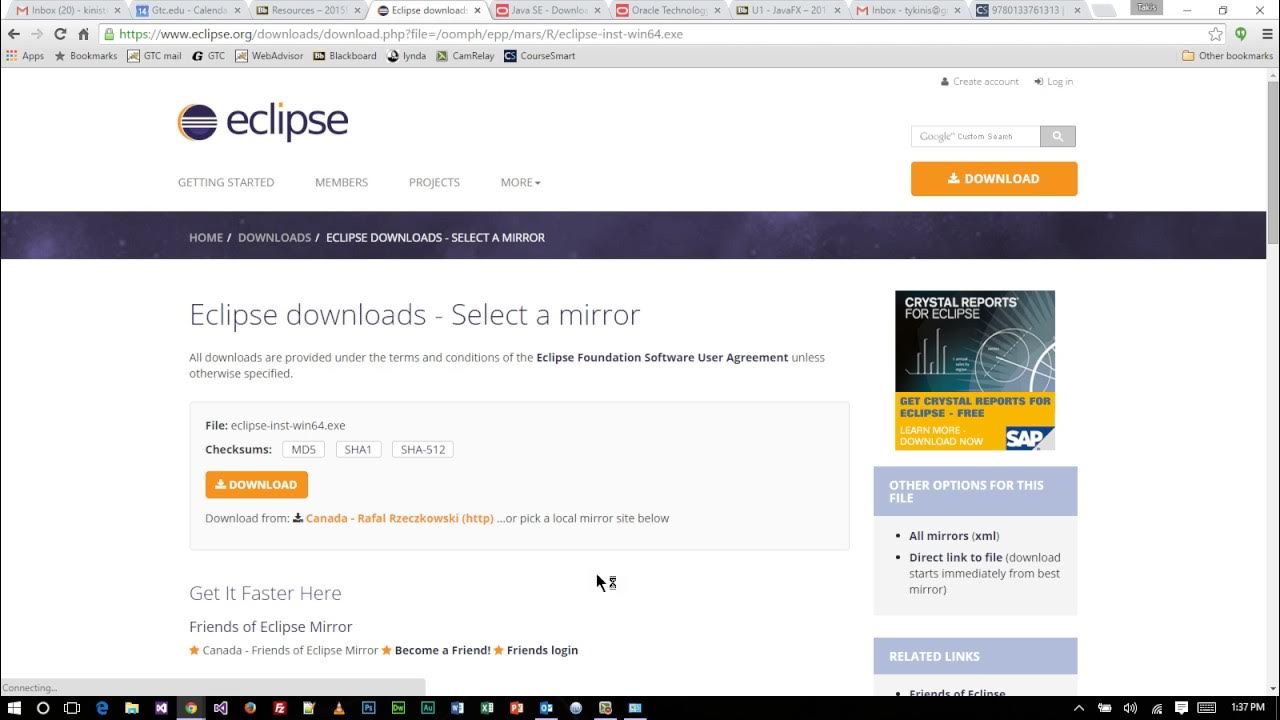Open Task View on the taskbar
The width and height of the screenshot is (1280, 720).
pos(72,708)
